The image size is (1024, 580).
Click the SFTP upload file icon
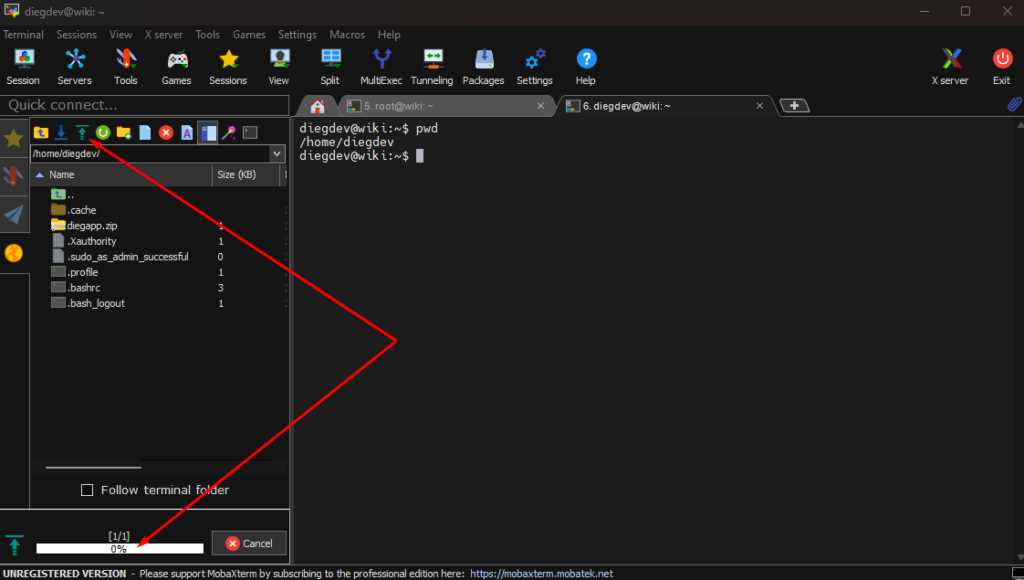[x=82, y=133]
